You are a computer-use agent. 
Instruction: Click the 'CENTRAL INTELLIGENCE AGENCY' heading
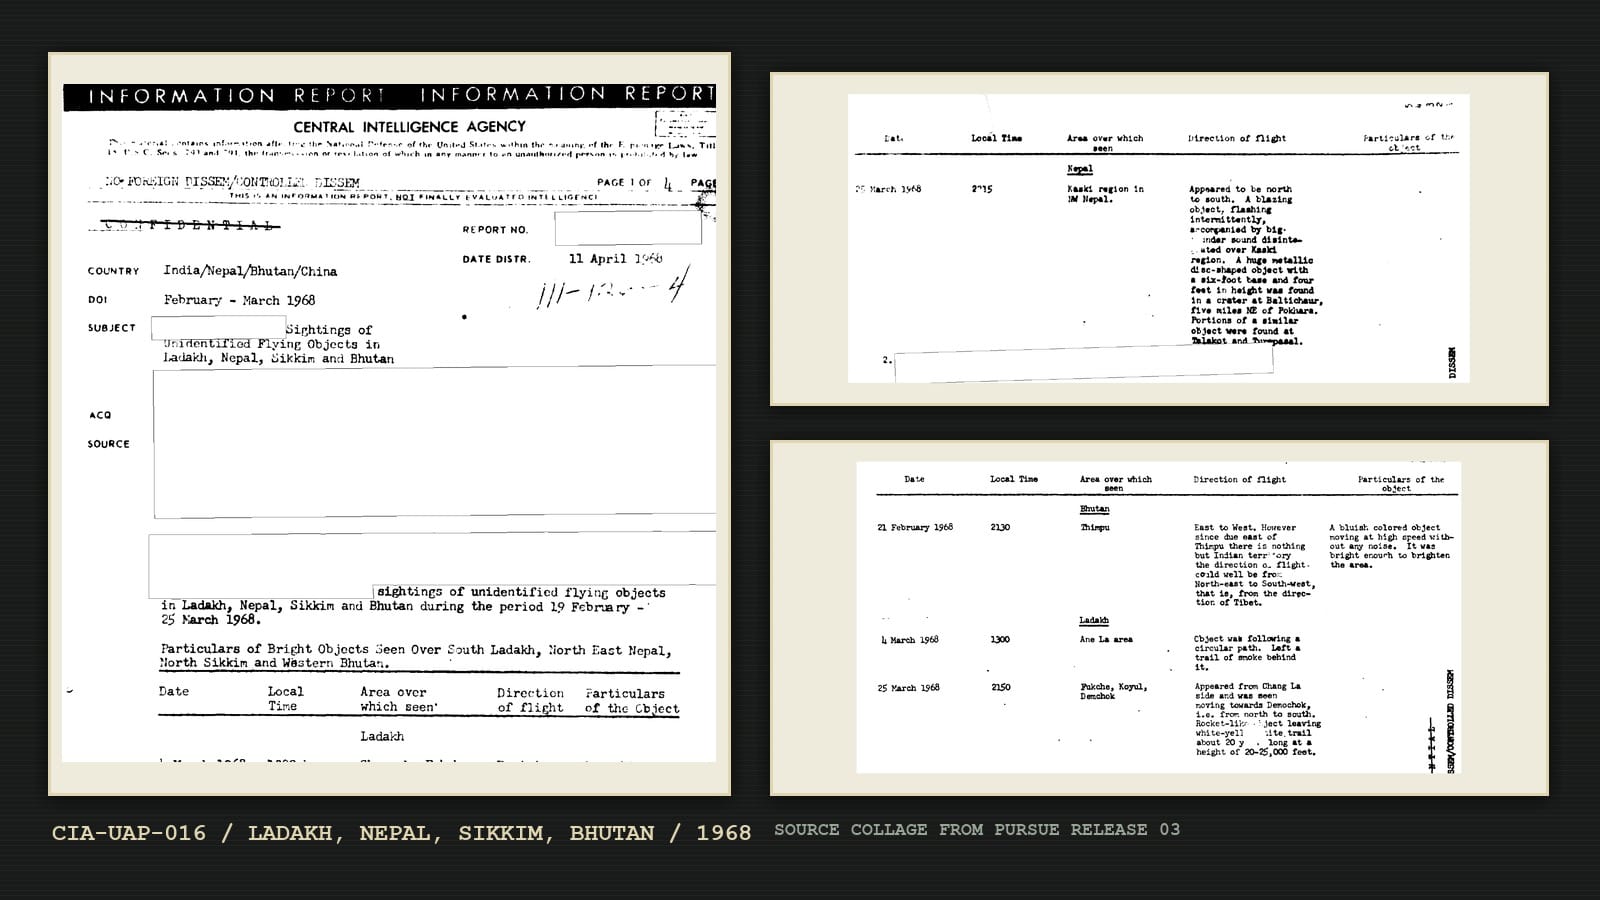(x=409, y=127)
